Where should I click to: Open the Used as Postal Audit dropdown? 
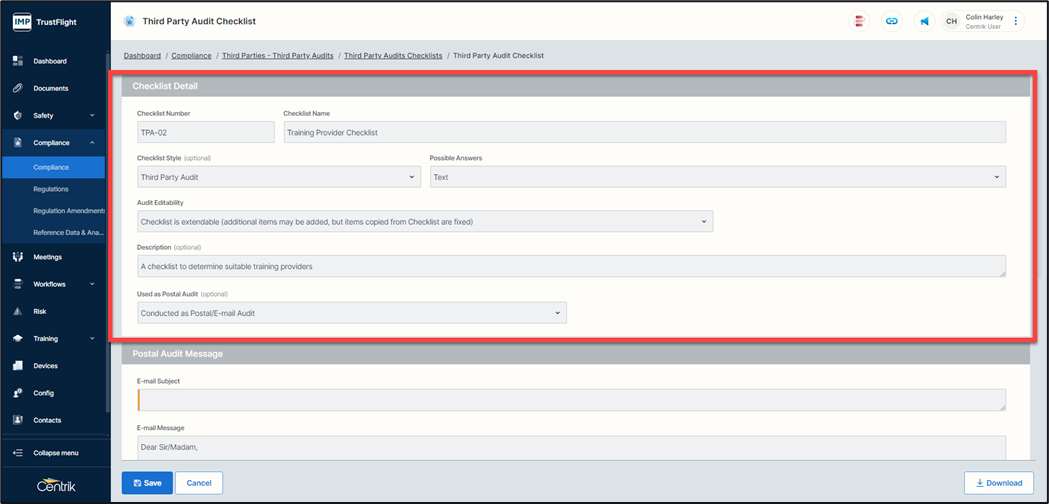click(x=352, y=313)
